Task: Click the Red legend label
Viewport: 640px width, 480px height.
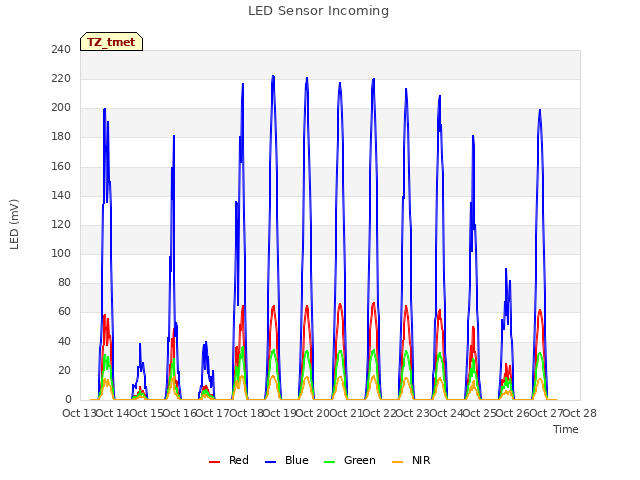Action: tap(239, 460)
